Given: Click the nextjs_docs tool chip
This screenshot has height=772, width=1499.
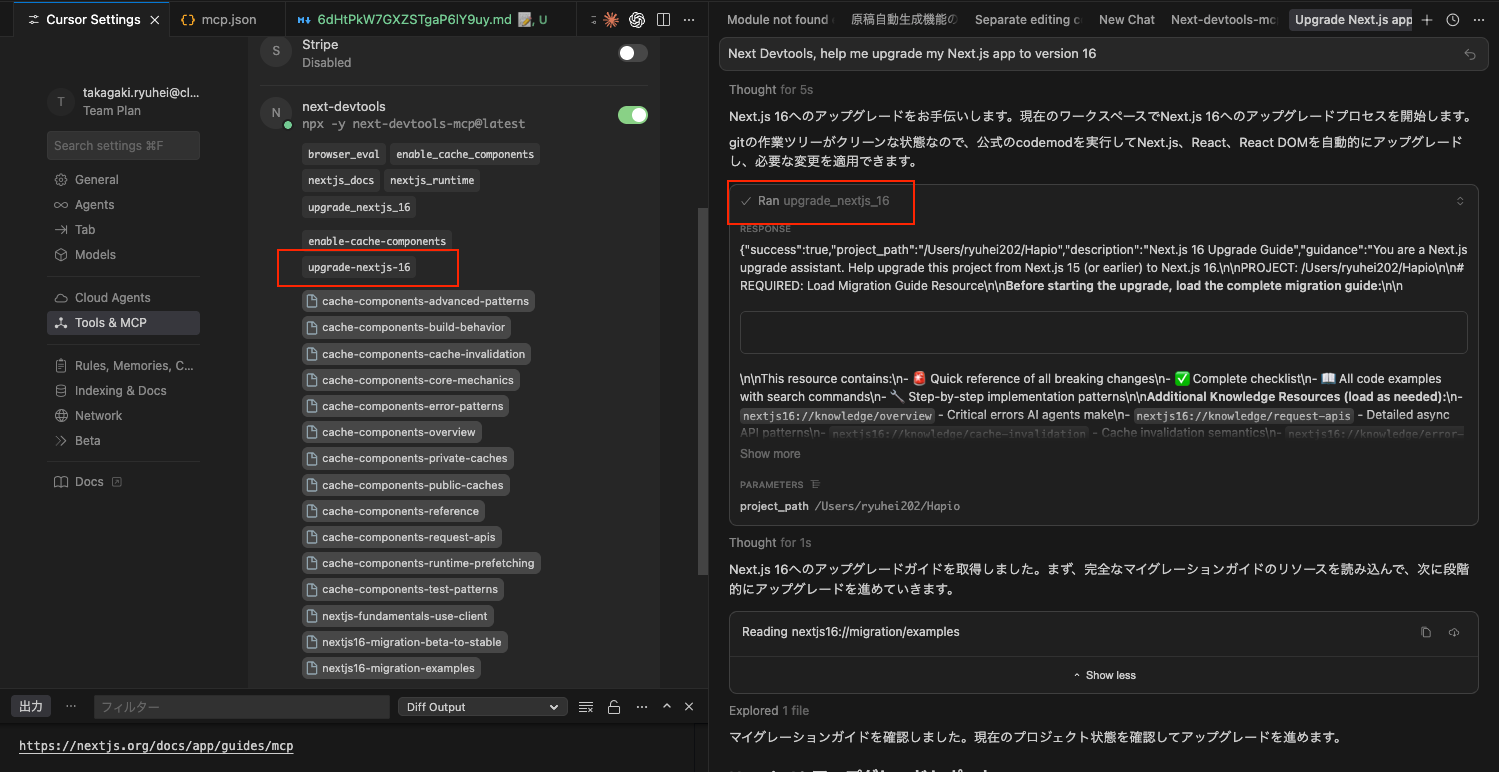Looking at the screenshot, I should click(x=341, y=181).
